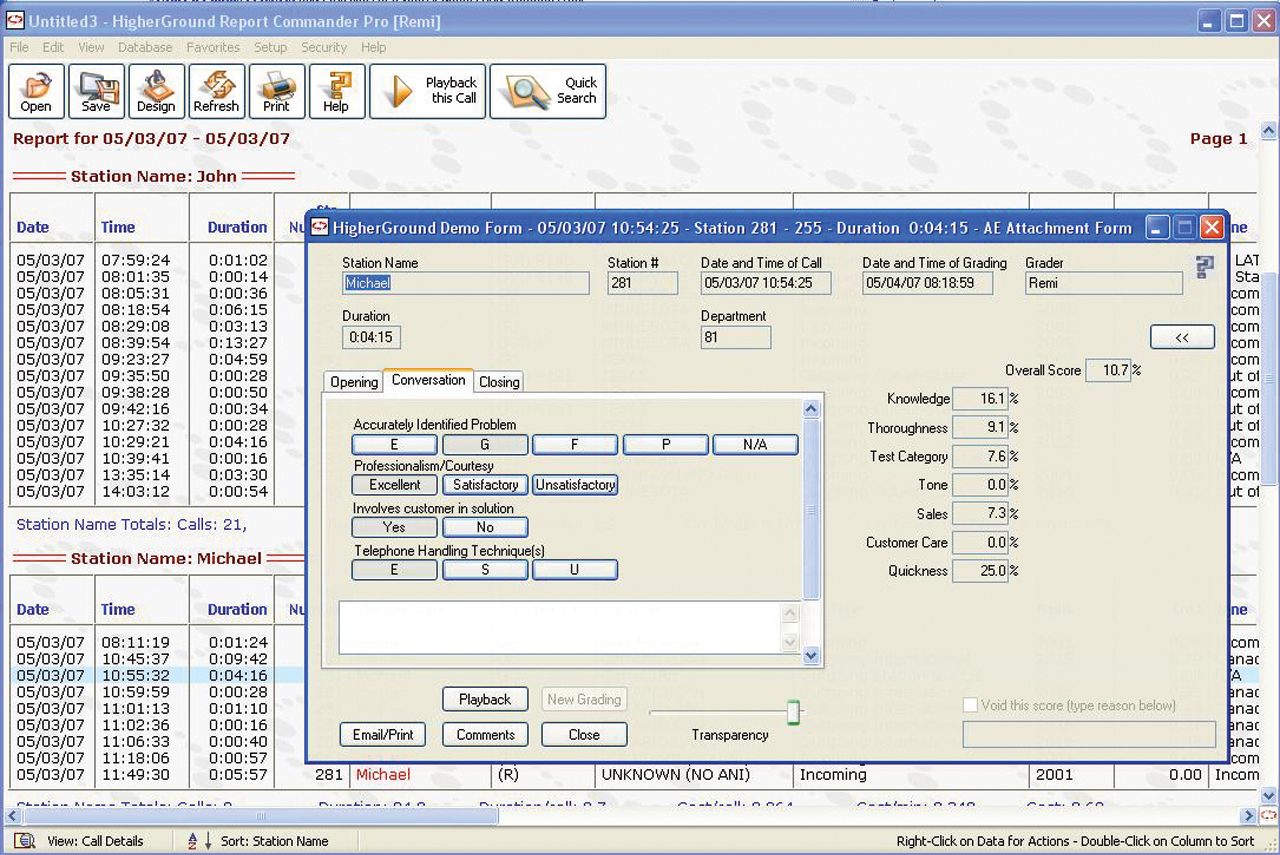Click the void reason text box
This screenshot has height=855, width=1280.
(x=1089, y=734)
